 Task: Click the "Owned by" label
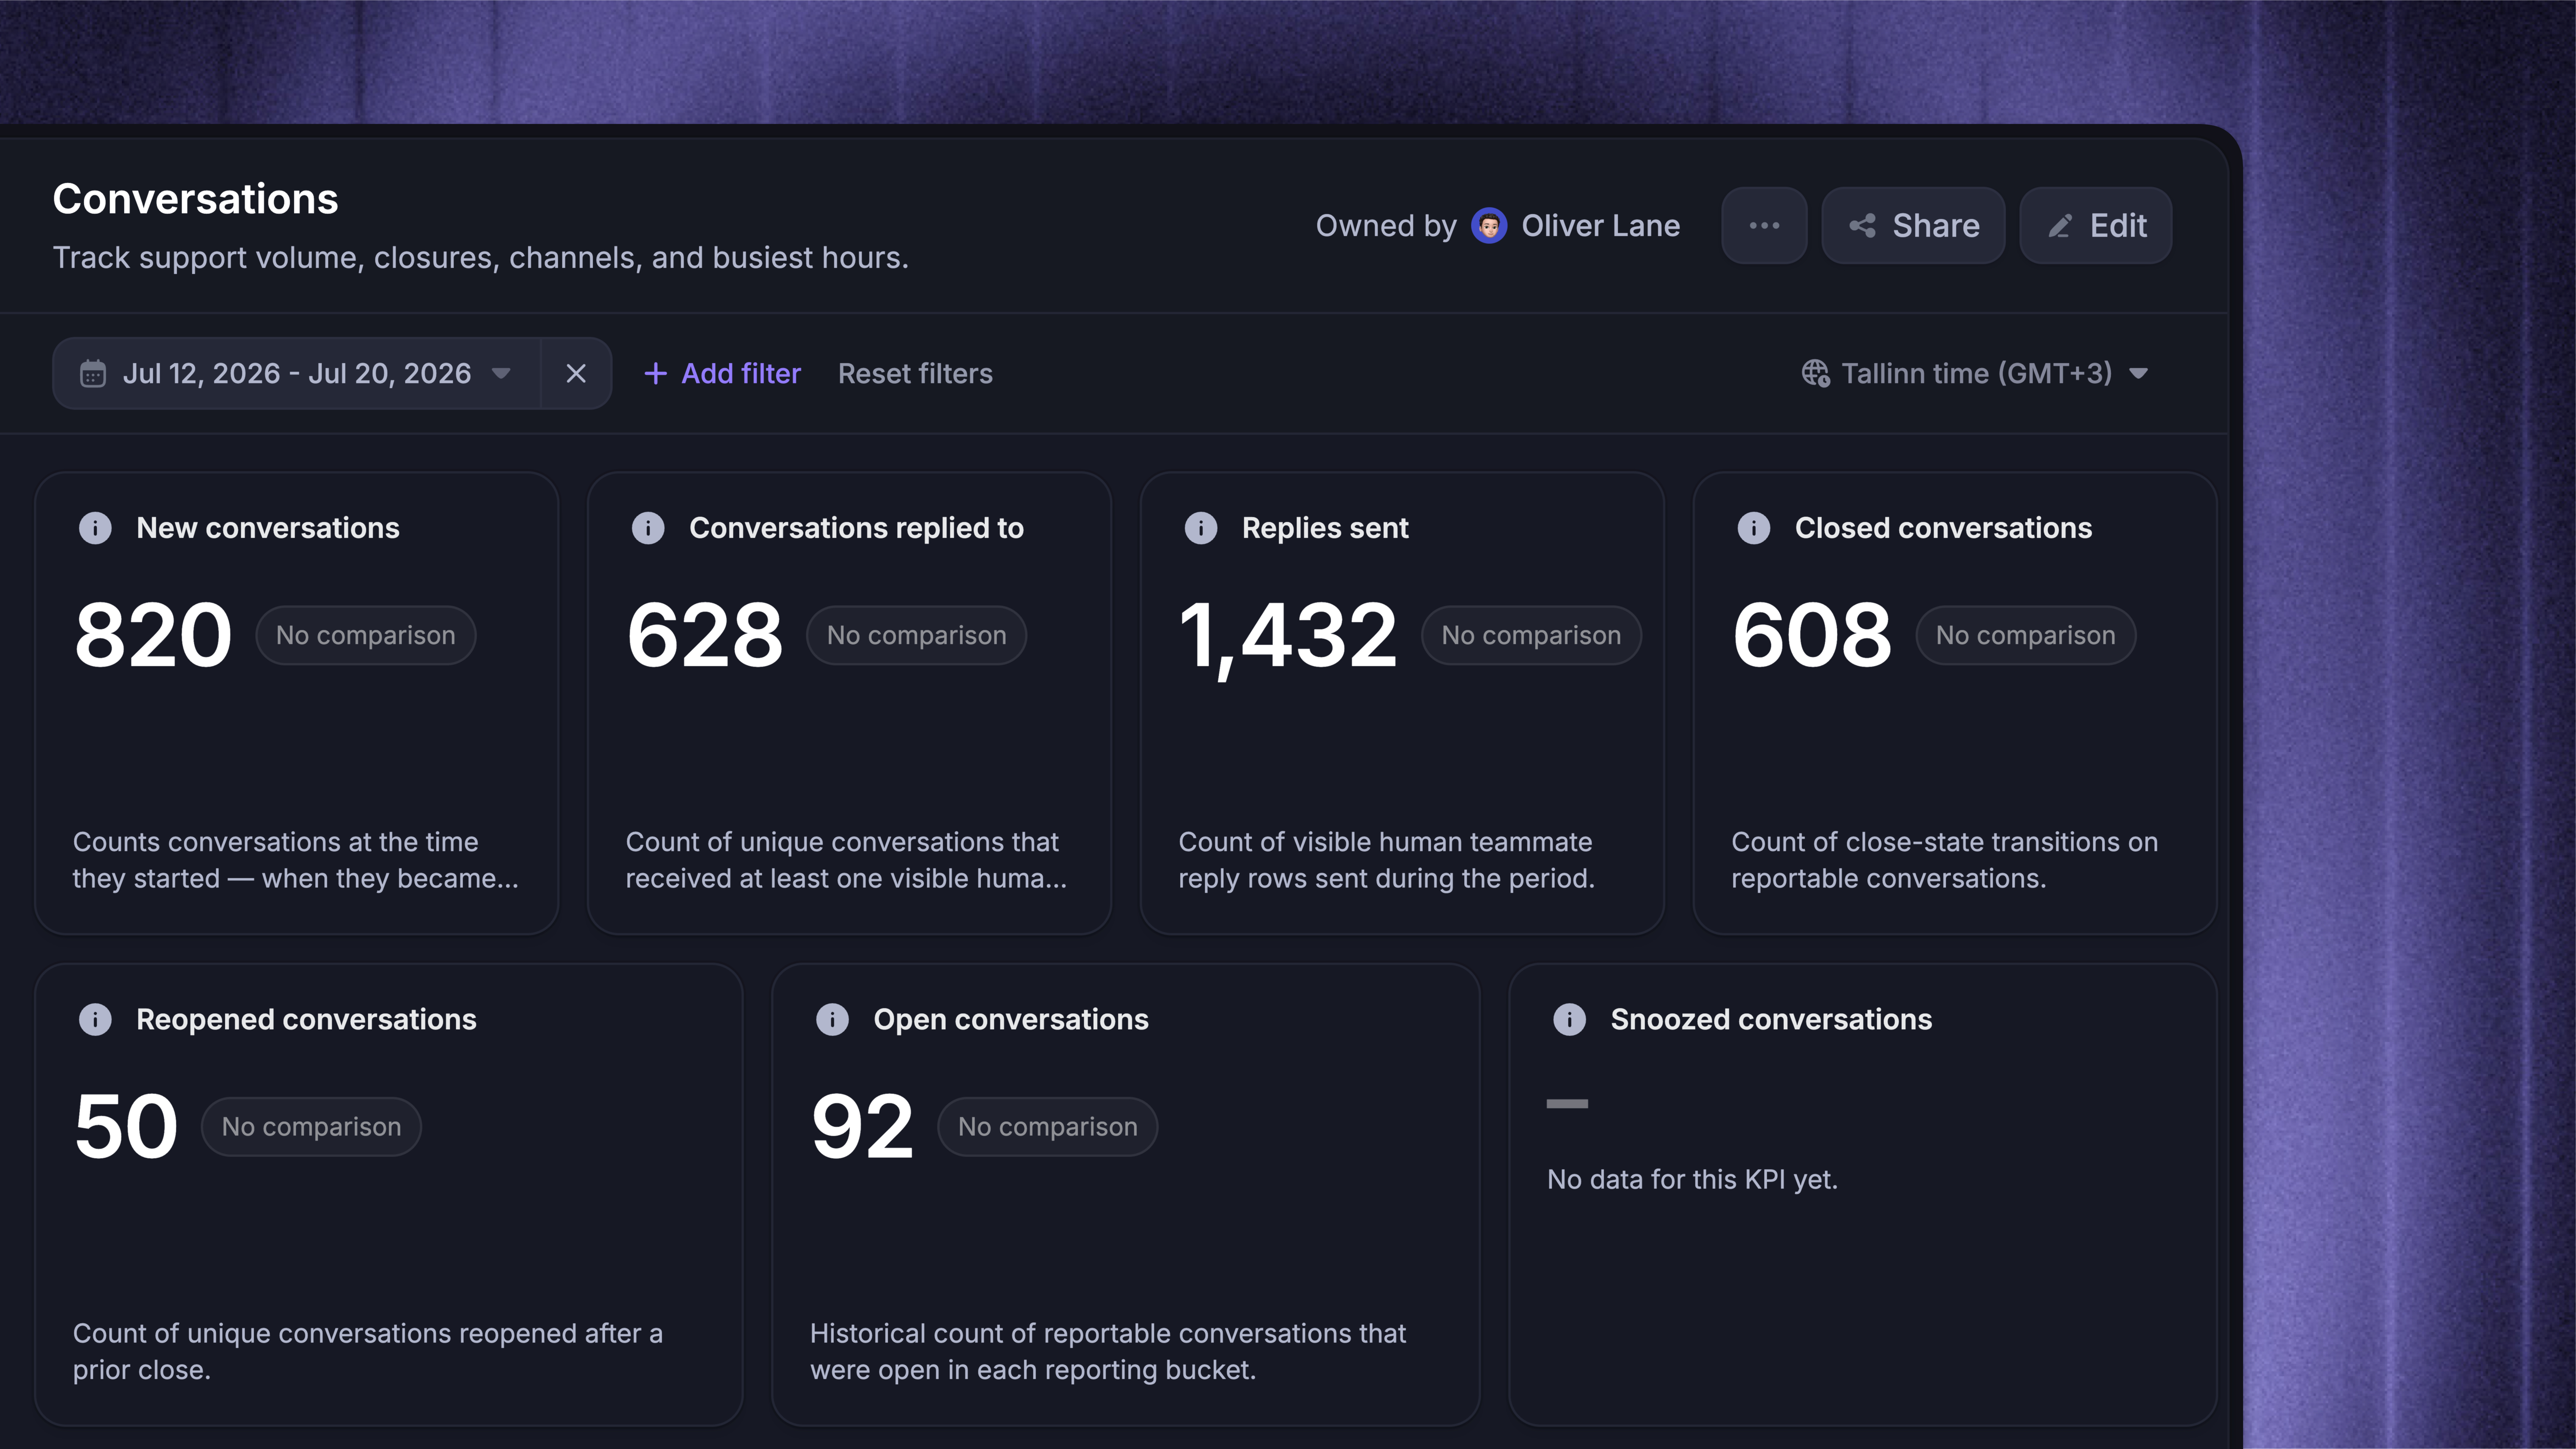pyautogui.click(x=1386, y=226)
